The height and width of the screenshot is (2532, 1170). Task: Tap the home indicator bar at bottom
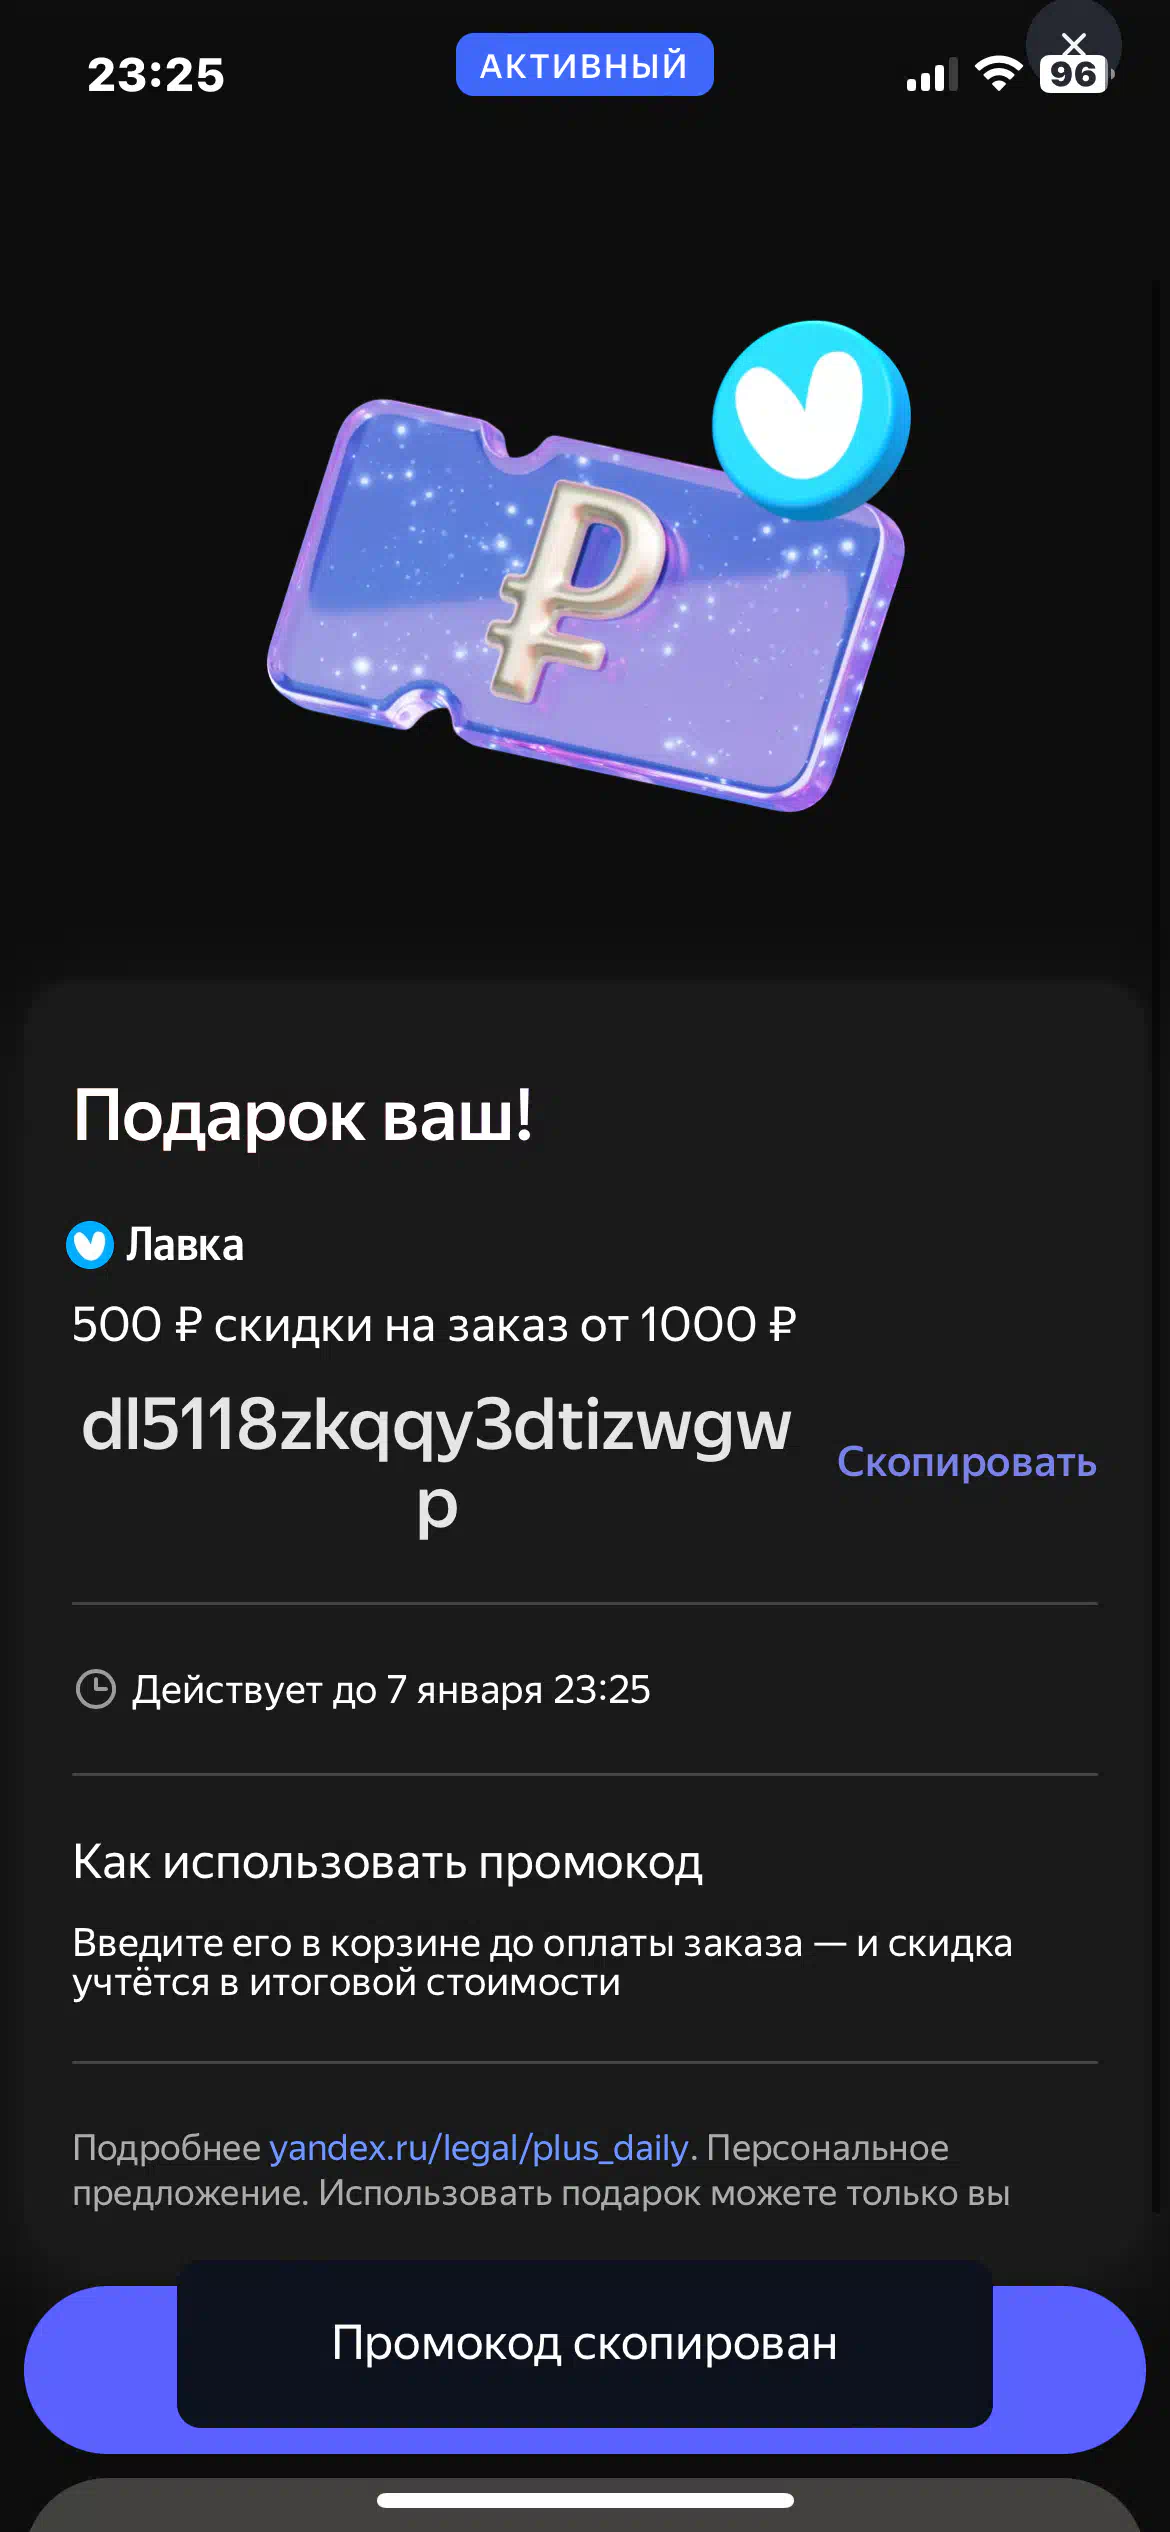coord(585,2500)
